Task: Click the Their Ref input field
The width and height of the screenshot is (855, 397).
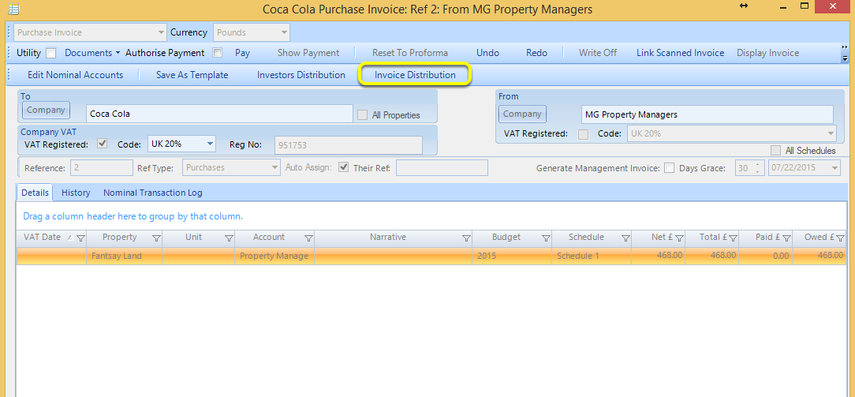Action: click(x=442, y=167)
